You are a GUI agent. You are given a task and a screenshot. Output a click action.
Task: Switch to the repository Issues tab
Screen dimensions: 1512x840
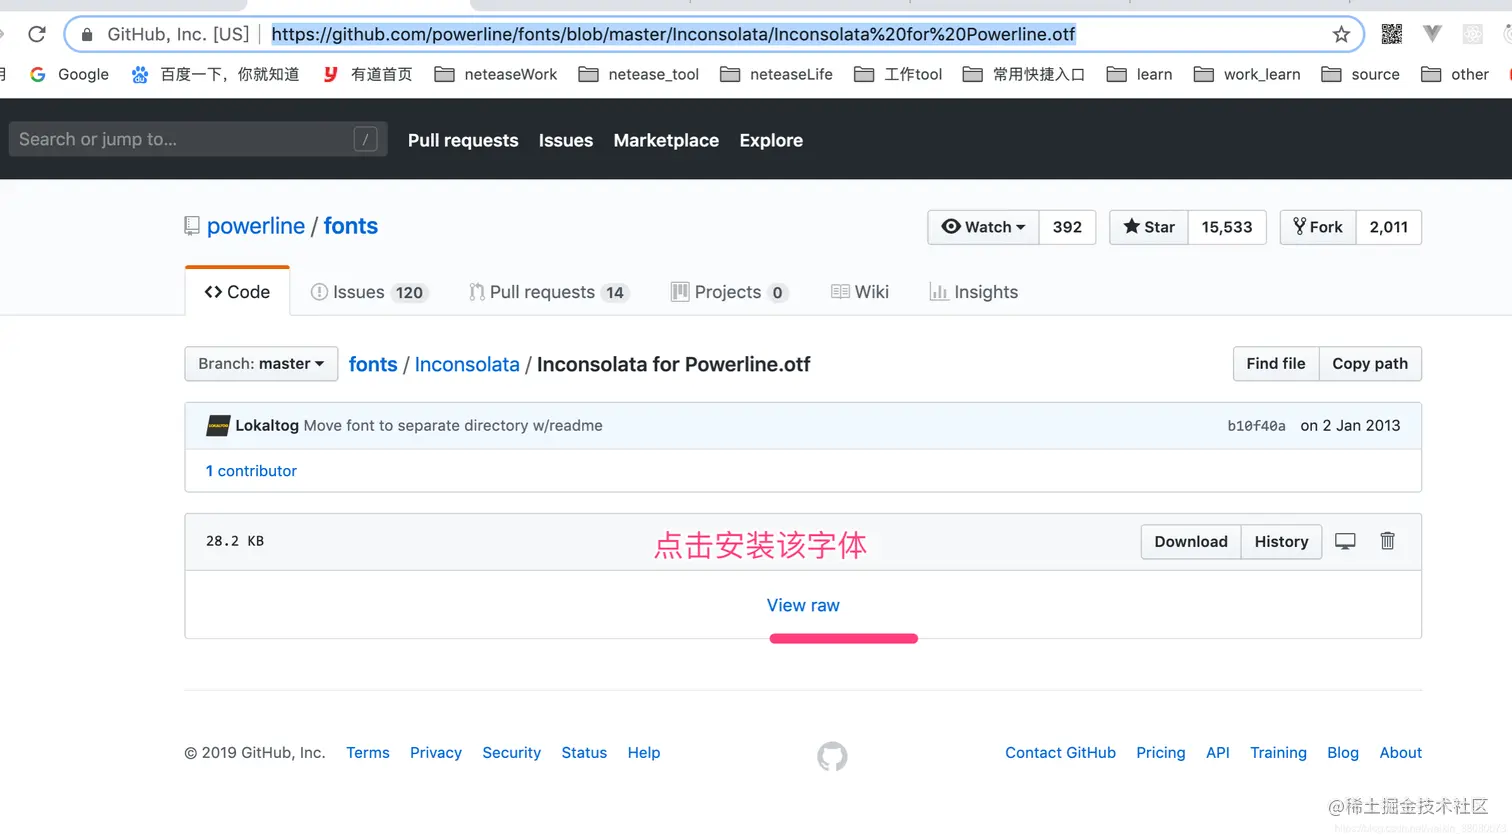tap(369, 292)
